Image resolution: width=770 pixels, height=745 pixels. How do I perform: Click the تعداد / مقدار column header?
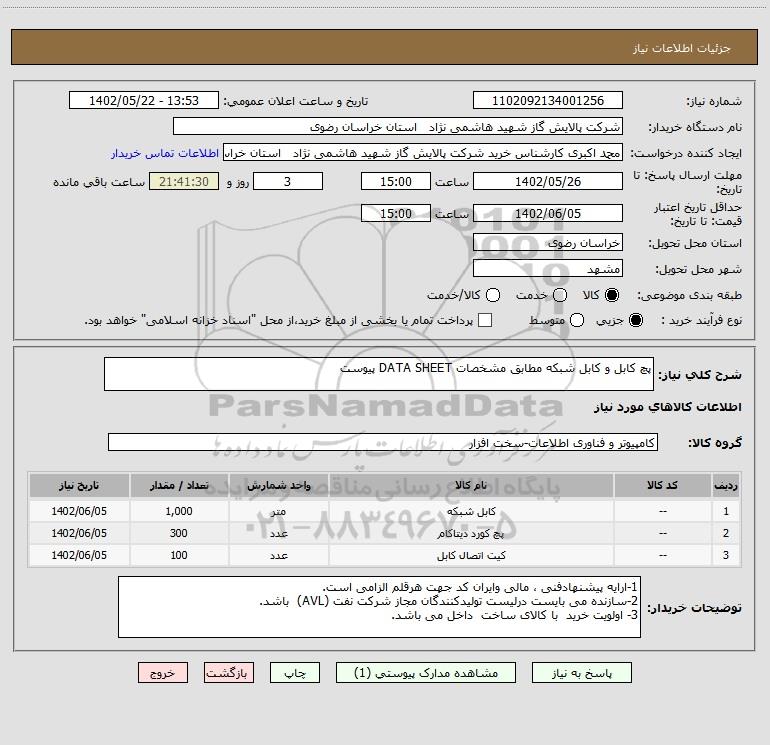[x=179, y=485]
